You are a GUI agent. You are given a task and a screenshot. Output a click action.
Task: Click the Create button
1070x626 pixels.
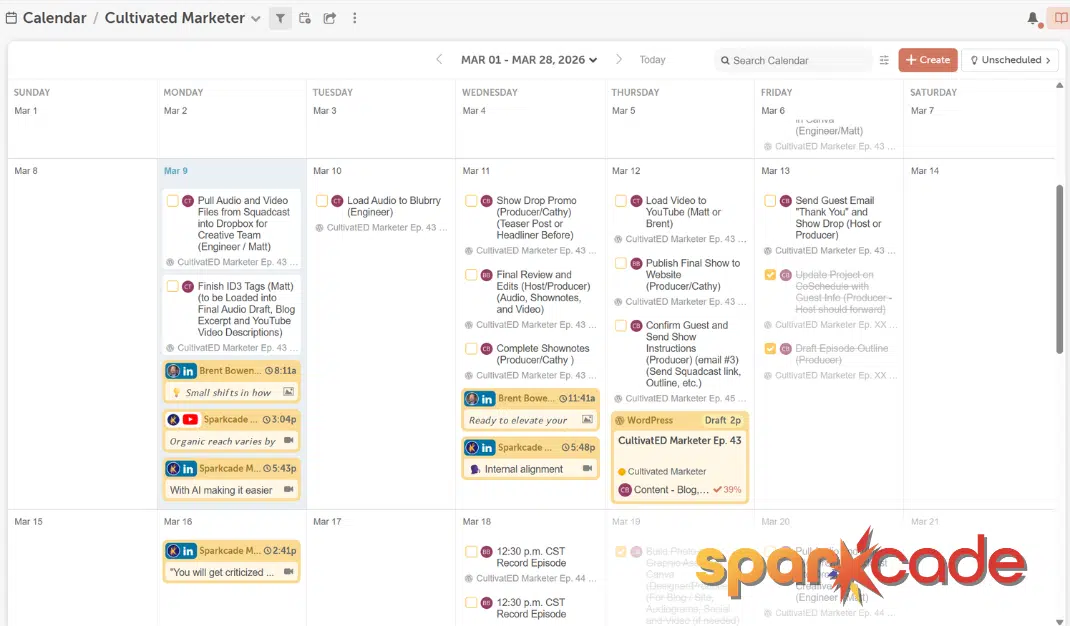927,60
